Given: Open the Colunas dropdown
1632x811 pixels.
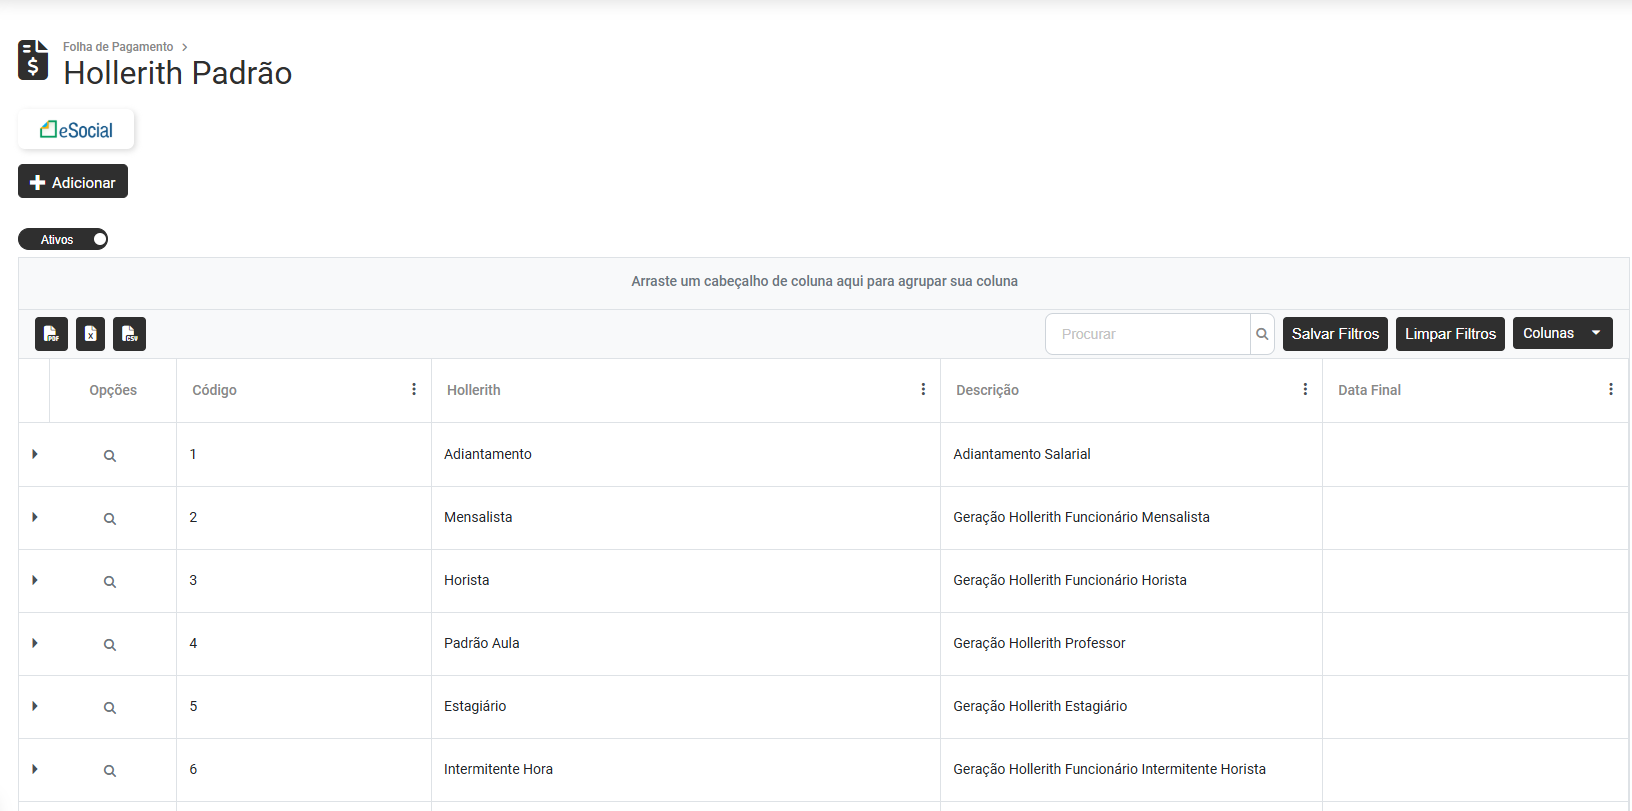Looking at the screenshot, I should pos(1562,333).
